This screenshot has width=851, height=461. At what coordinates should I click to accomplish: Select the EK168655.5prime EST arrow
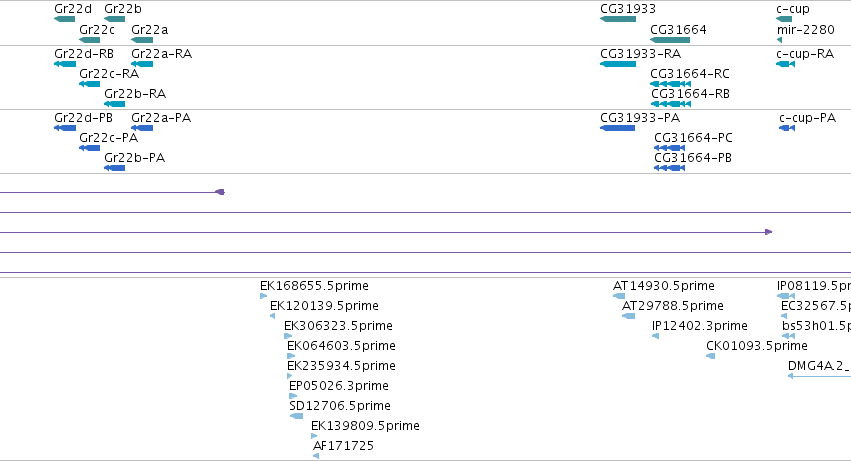263,296
